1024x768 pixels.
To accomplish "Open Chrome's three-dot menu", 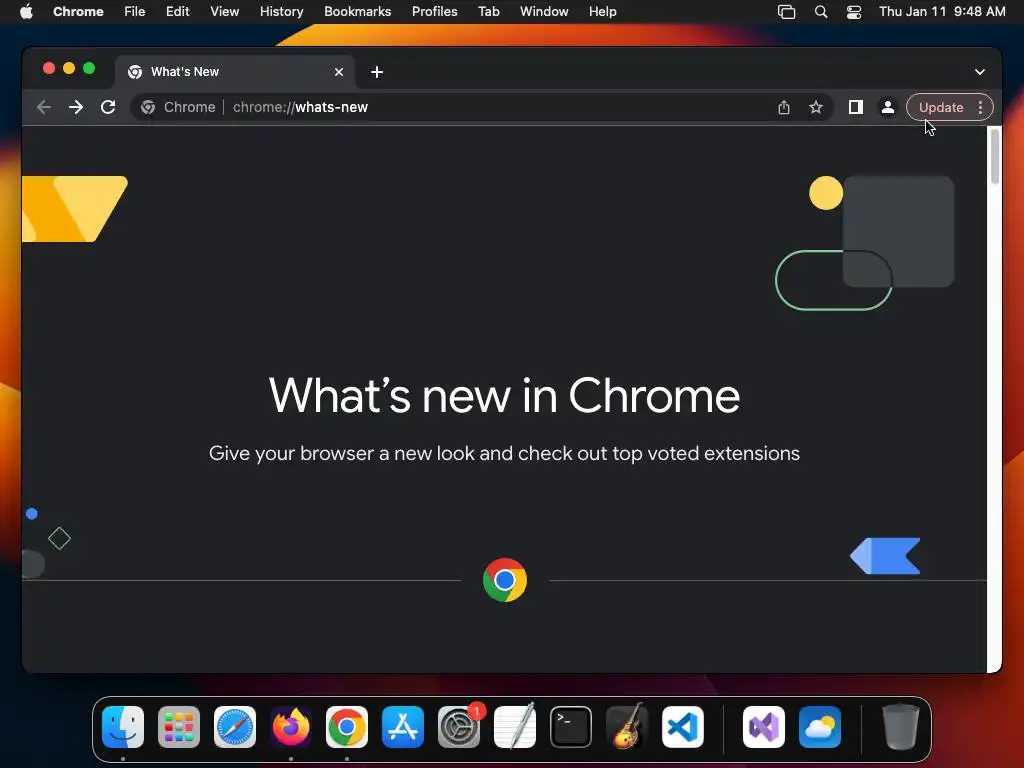I will (980, 107).
